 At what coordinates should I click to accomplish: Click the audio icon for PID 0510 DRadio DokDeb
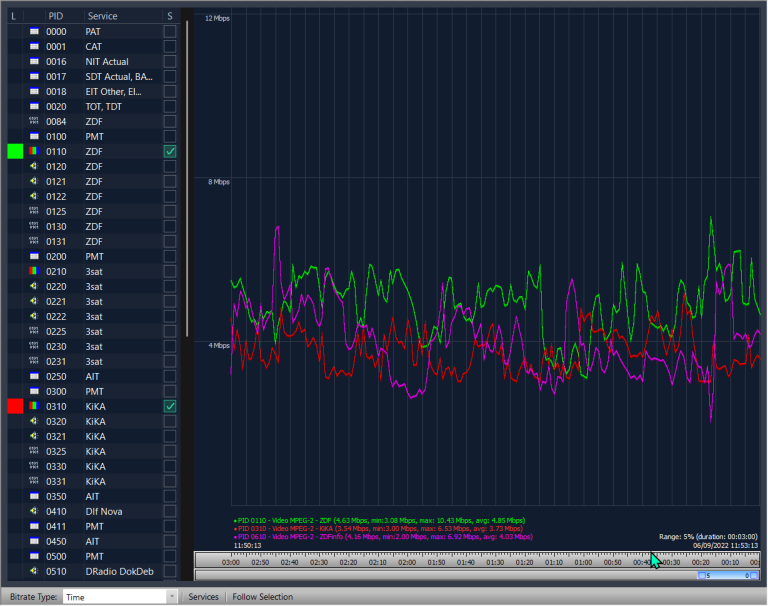pyautogui.click(x=34, y=571)
